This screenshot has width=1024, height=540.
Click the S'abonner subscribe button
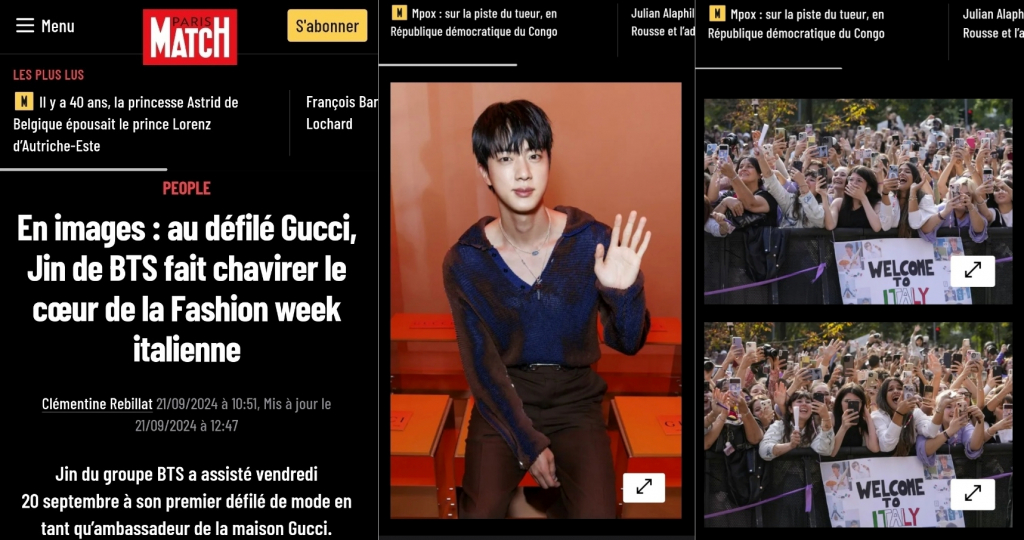click(x=327, y=26)
